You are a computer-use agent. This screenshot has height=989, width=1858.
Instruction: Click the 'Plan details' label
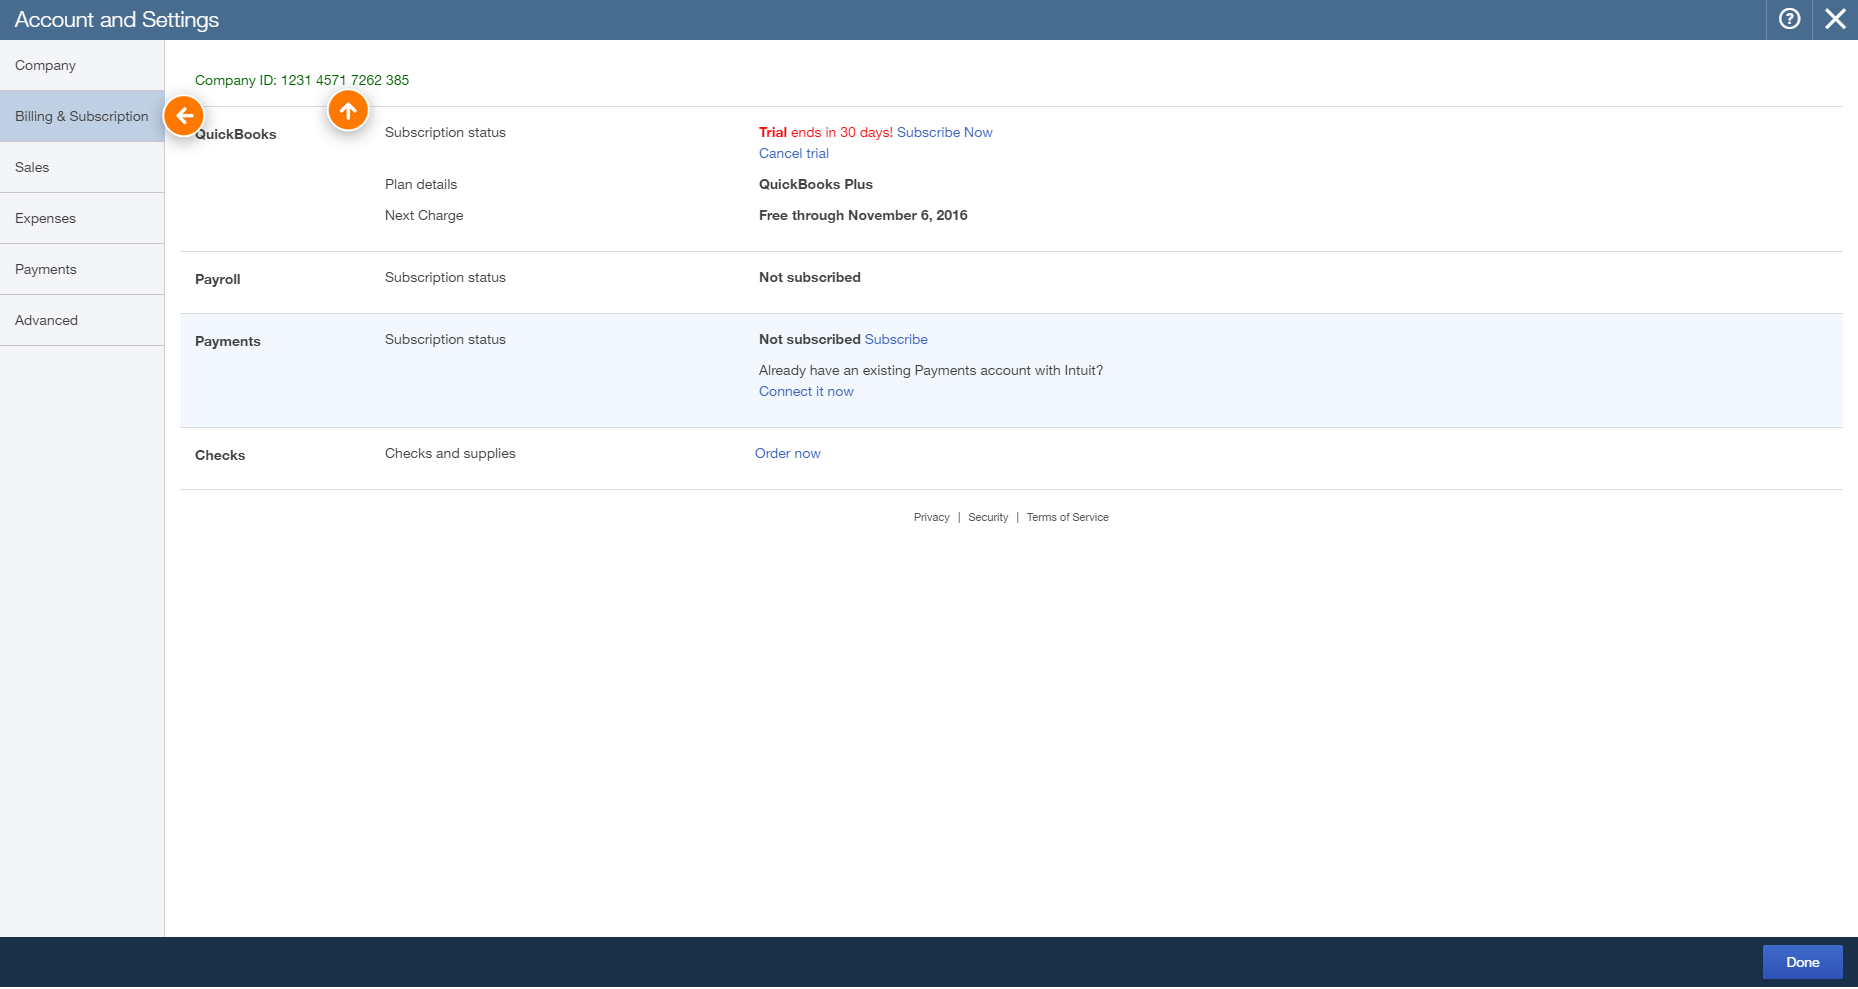[421, 184]
